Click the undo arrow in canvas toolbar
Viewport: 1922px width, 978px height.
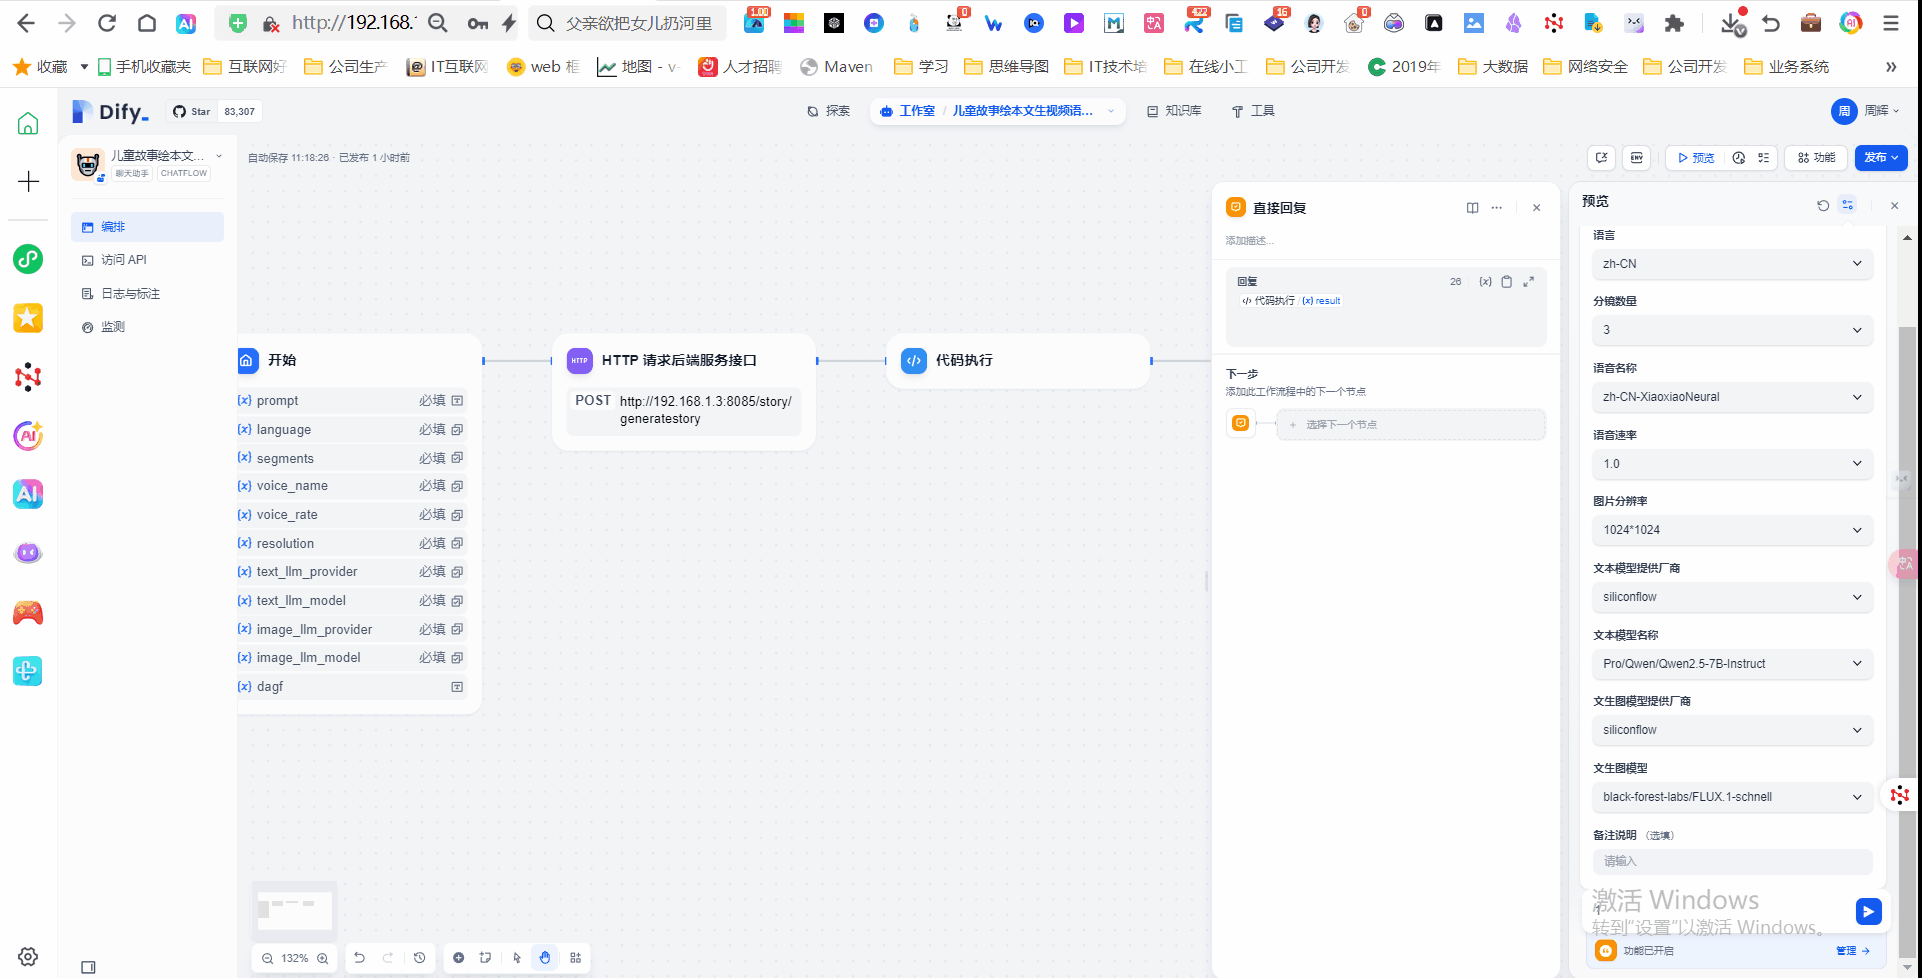360,958
